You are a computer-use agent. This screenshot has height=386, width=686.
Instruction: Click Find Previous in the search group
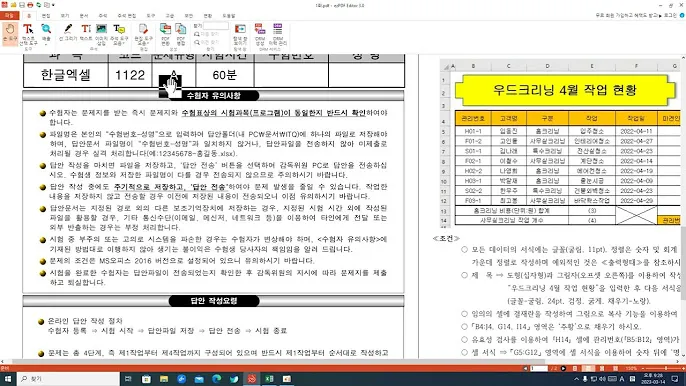pyautogui.click(x=206, y=42)
